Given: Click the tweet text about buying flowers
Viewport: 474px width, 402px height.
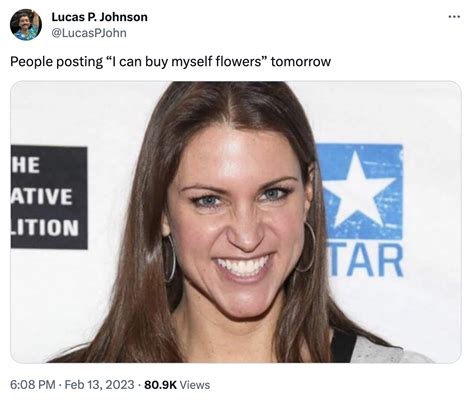Looking at the screenshot, I should click(x=170, y=62).
